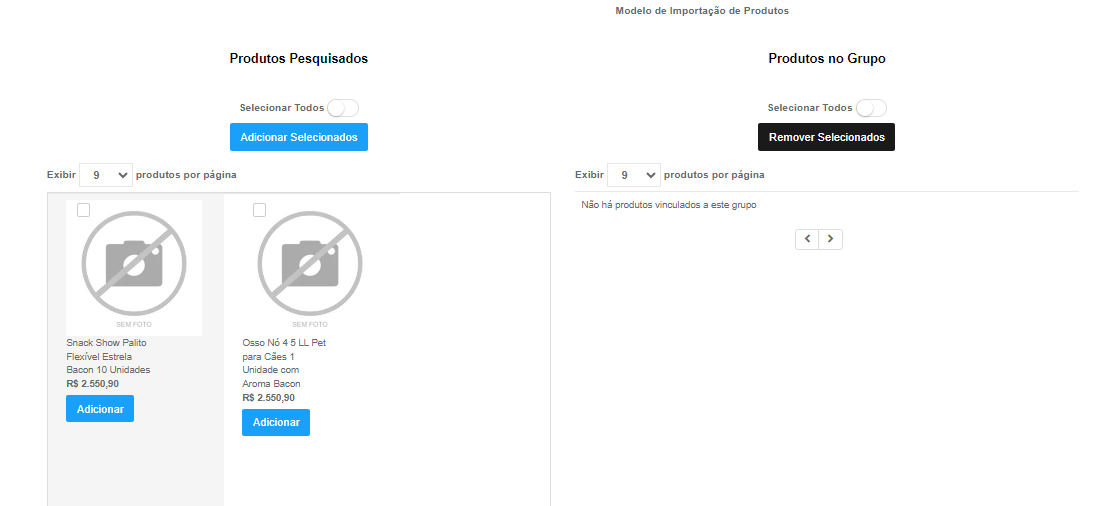Toggle Selecionar Todos under Produtos Pesquisados

pyautogui.click(x=343, y=108)
